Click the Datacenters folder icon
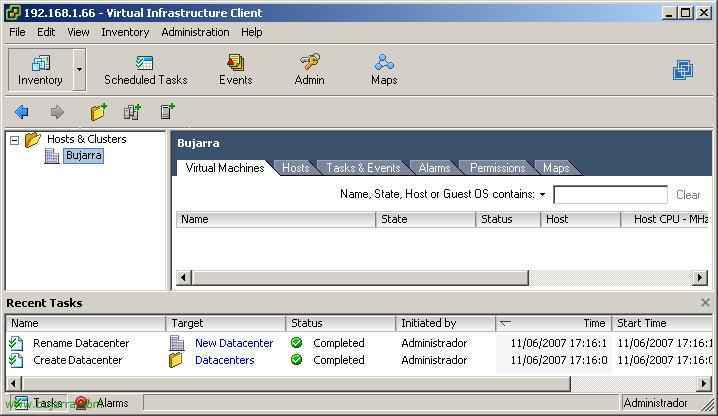This screenshot has height=416, width=718. (176, 361)
